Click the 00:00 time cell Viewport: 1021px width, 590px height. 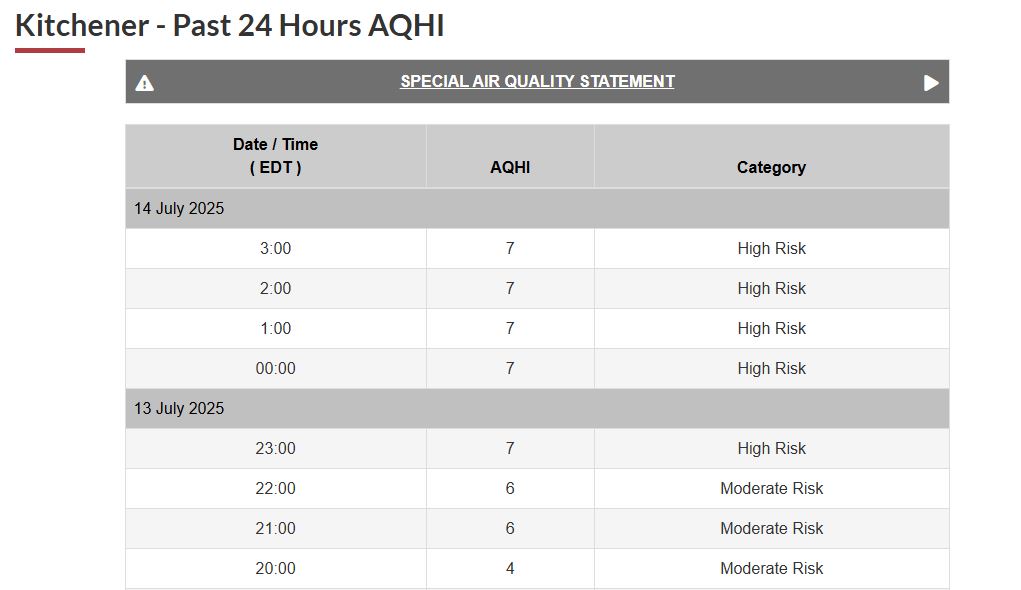click(x=275, y=369)
